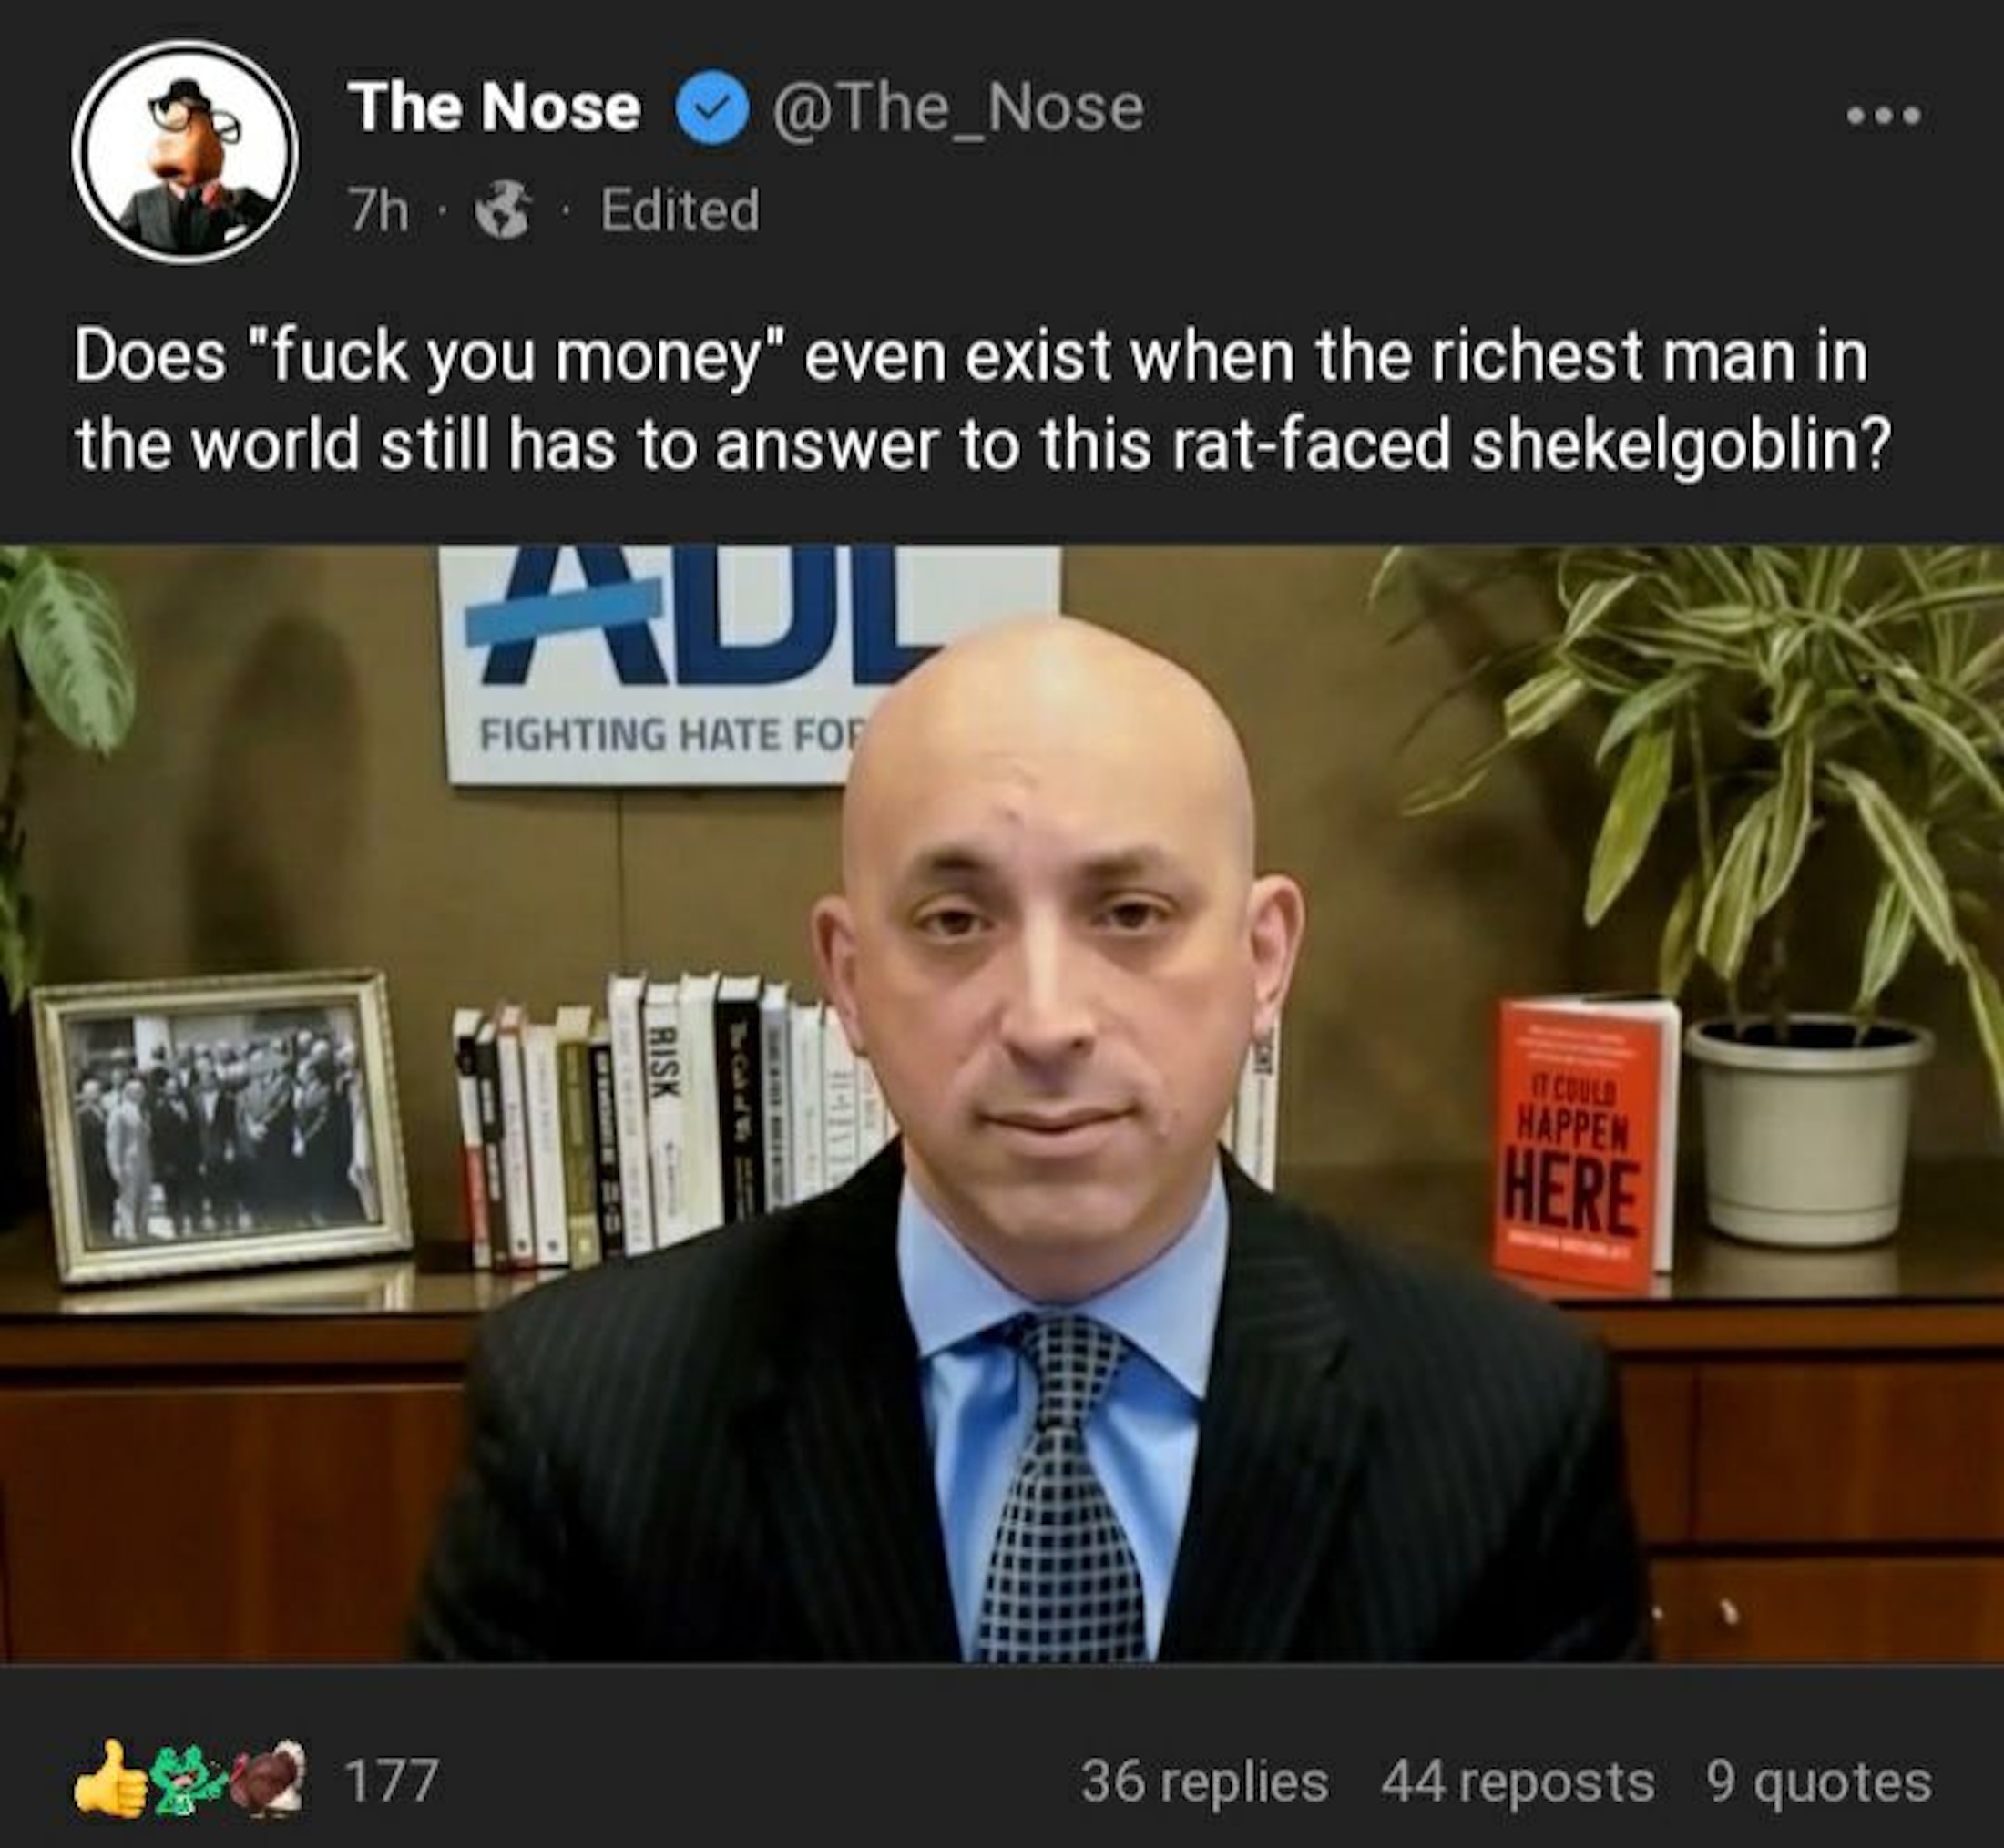View the 9 quotes list
Image resolution: width=2004 pixels, height=1848 pixels.
[1818, 1782]
